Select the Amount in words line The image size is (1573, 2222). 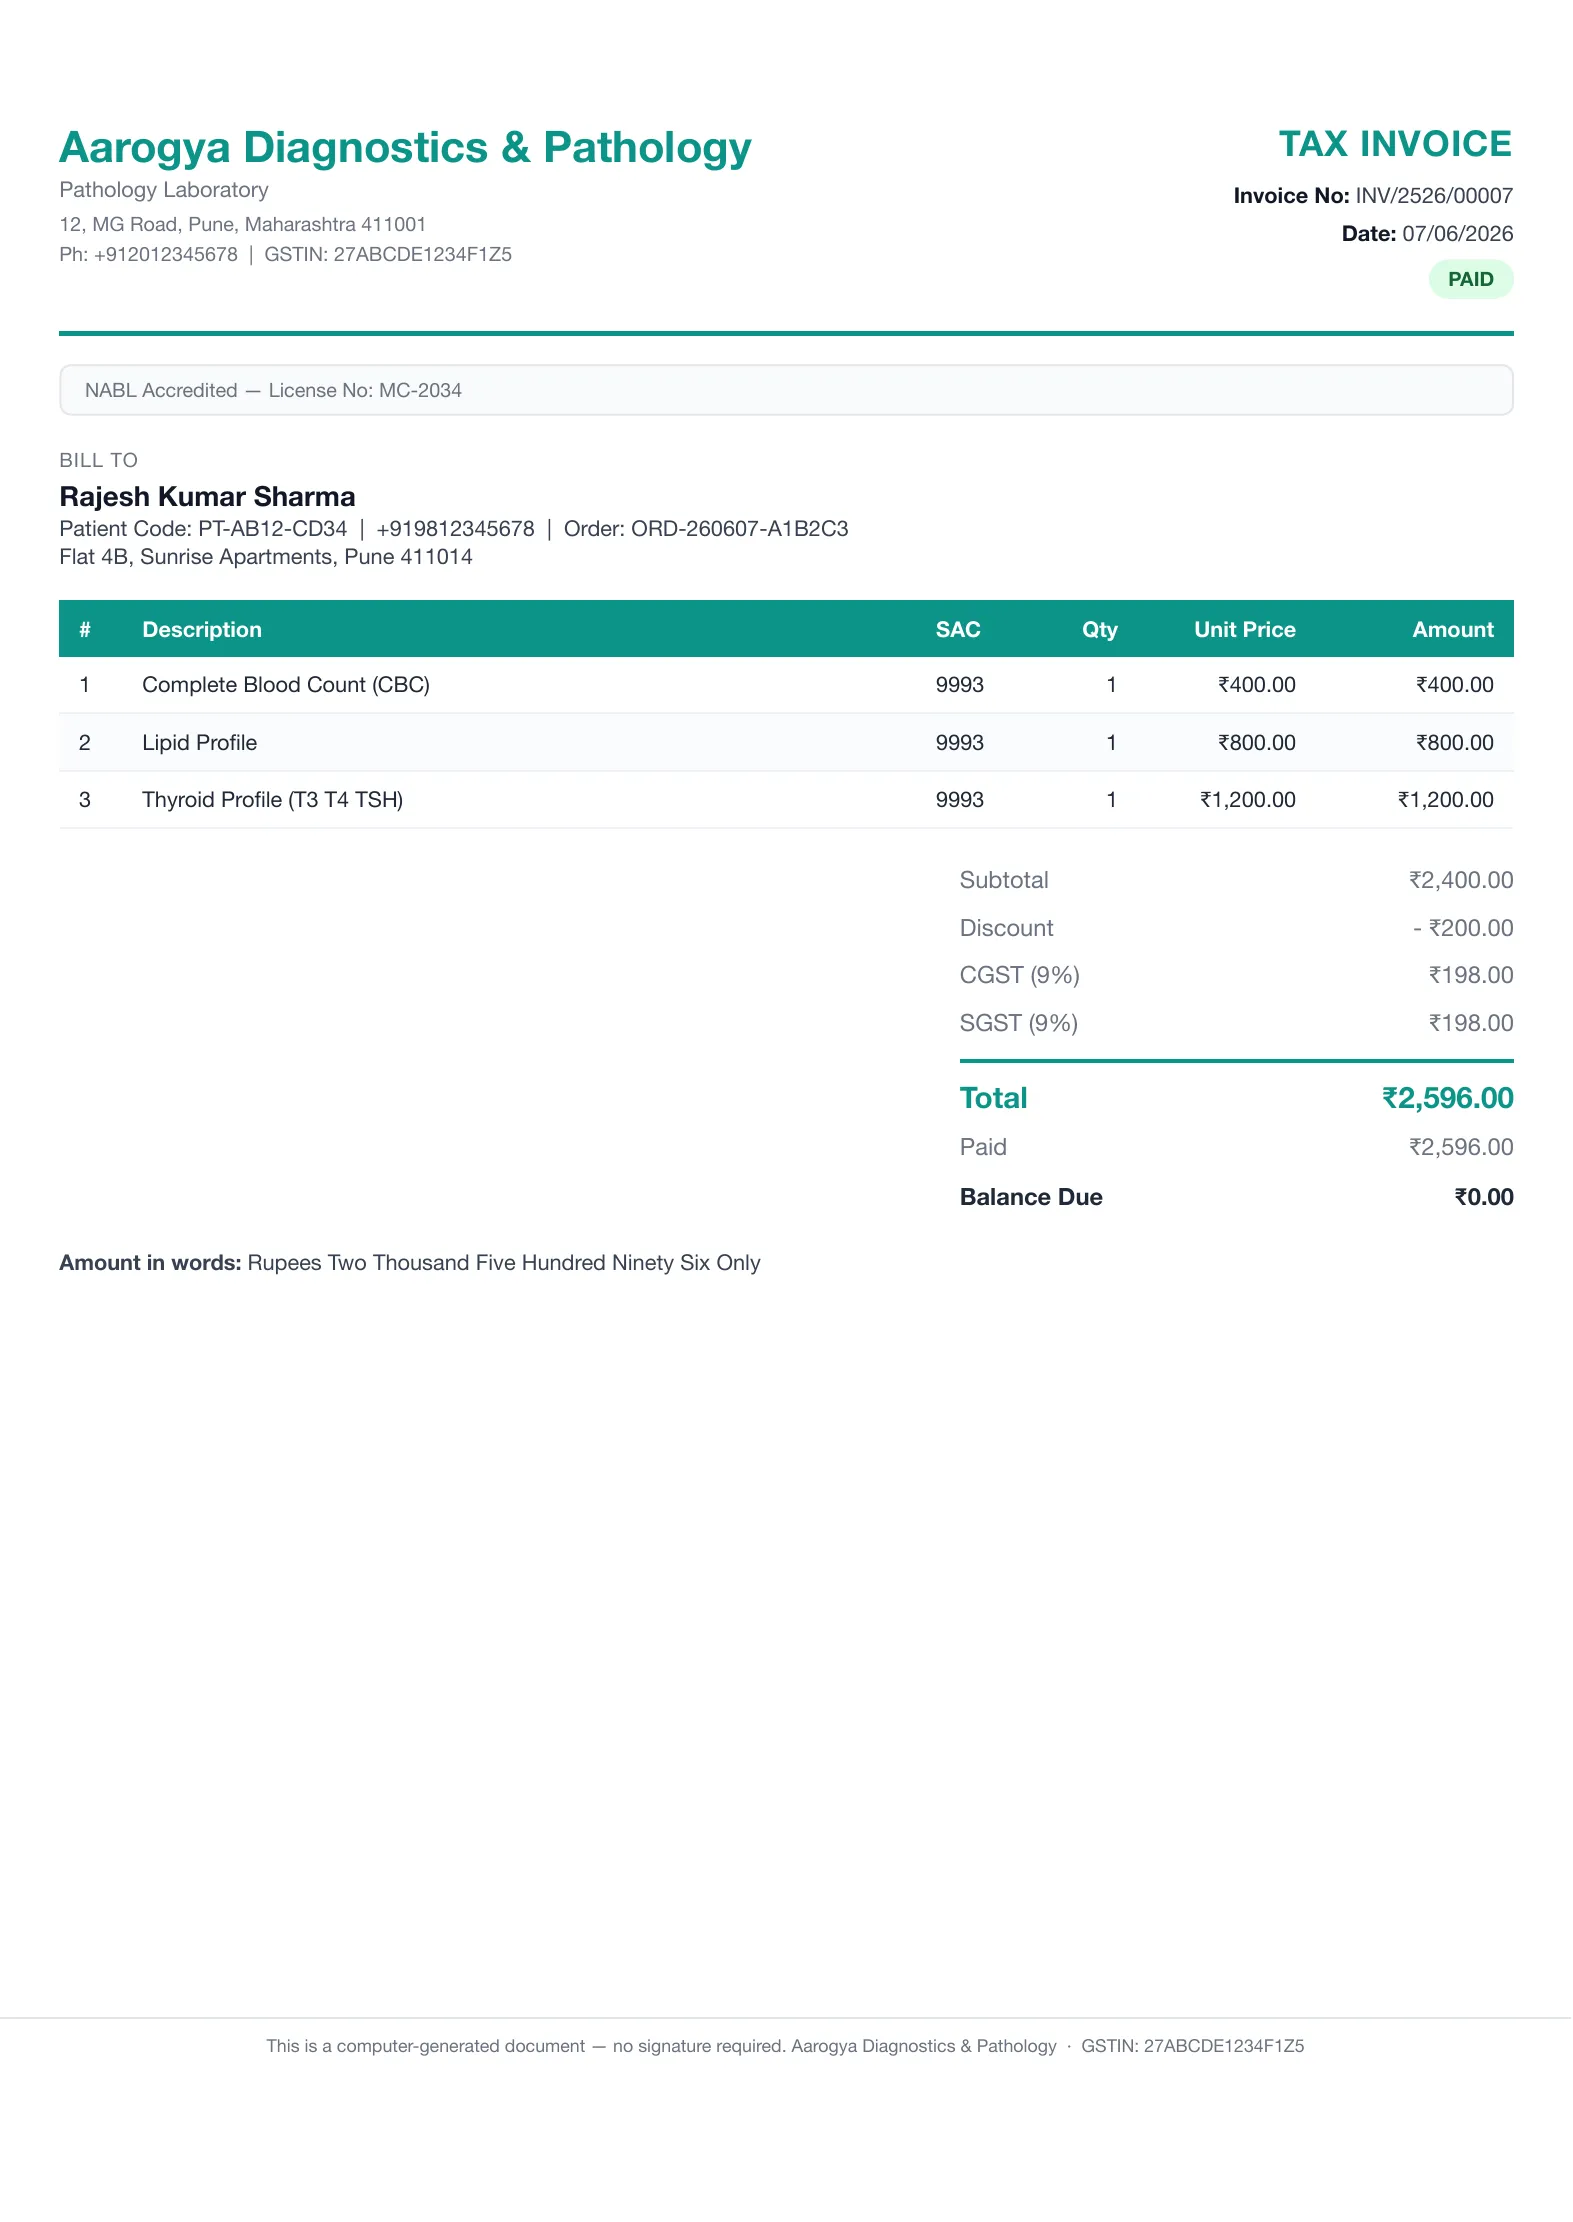coord(410,1263)
